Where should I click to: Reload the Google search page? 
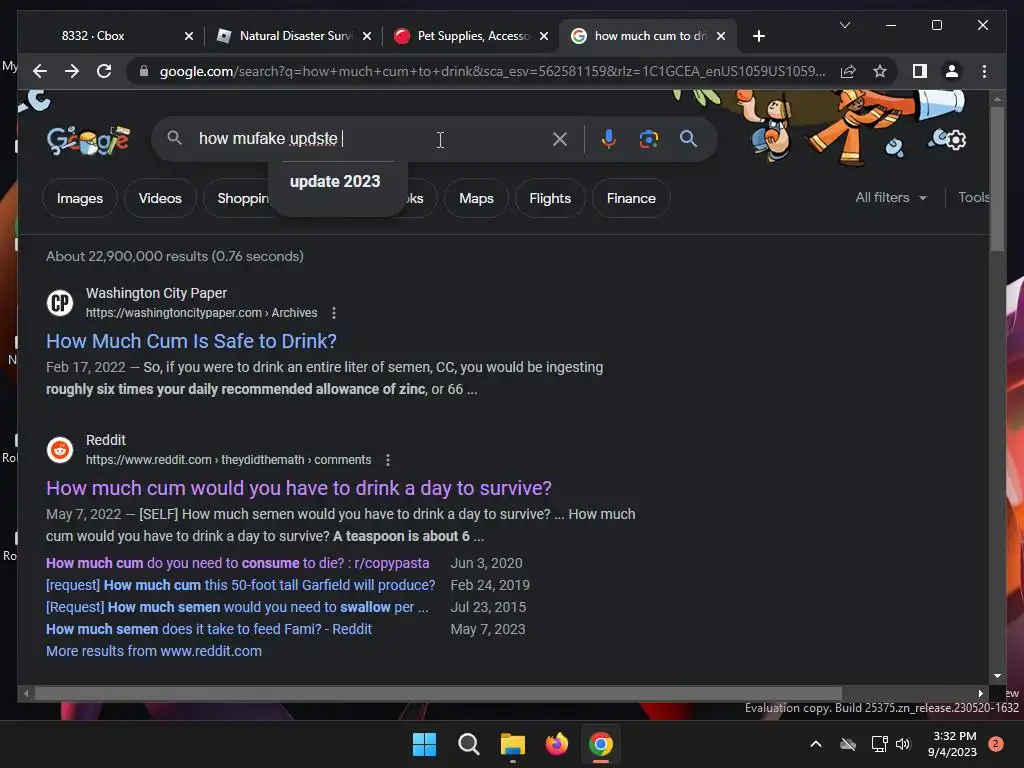(104, 71)
